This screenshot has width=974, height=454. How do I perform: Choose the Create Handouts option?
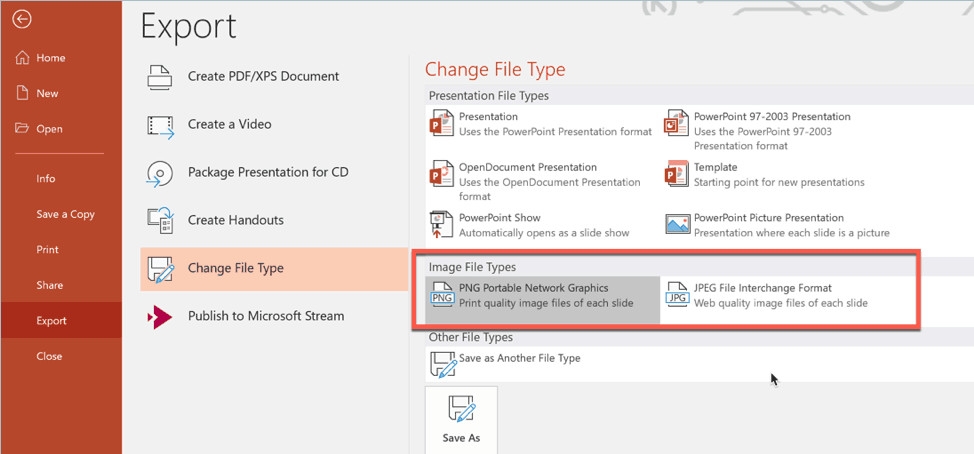pos(274,220)
